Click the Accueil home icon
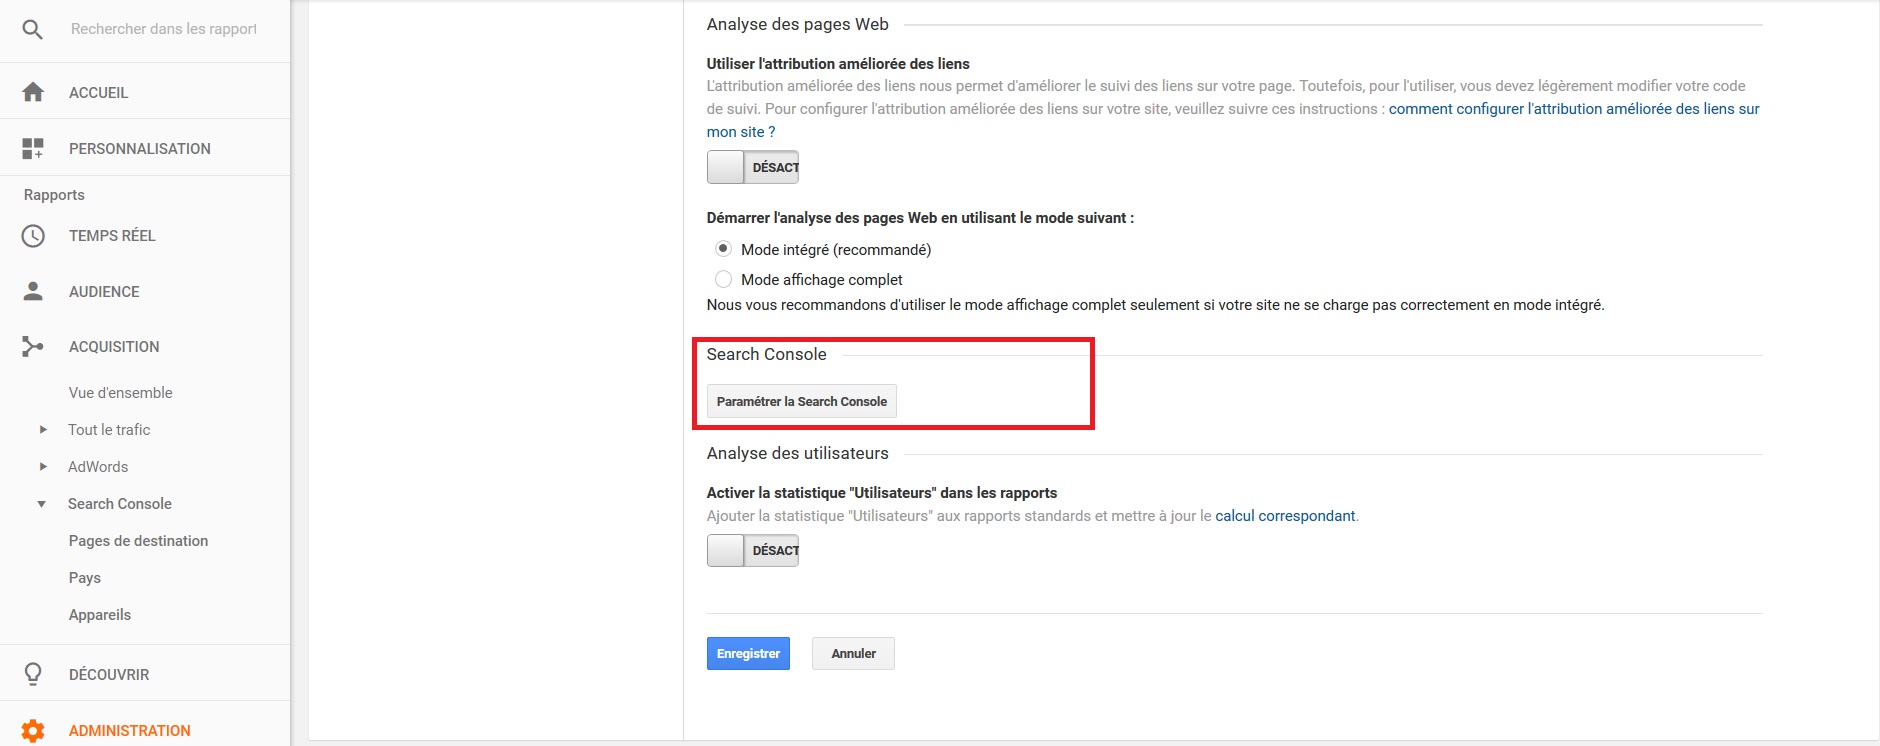Viewport: 1880px width, 746px height. (x=33, y=92)
